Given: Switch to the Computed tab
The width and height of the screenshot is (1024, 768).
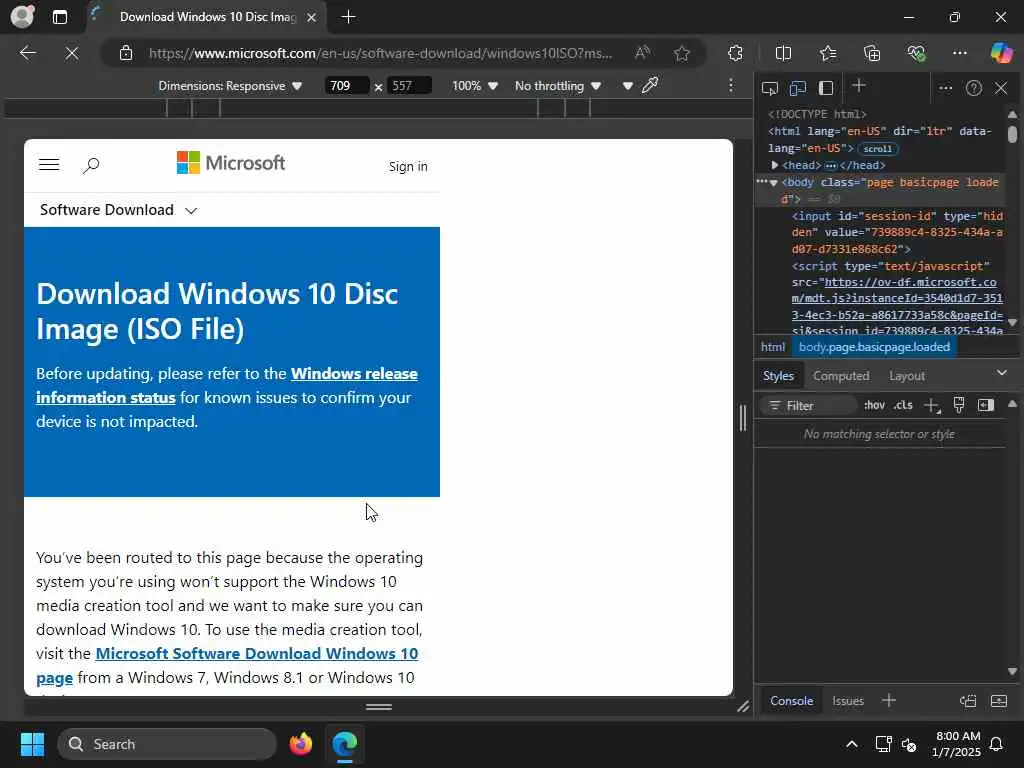Looking at the screenshot, I should pyautogui.click(x=841, y=376).
